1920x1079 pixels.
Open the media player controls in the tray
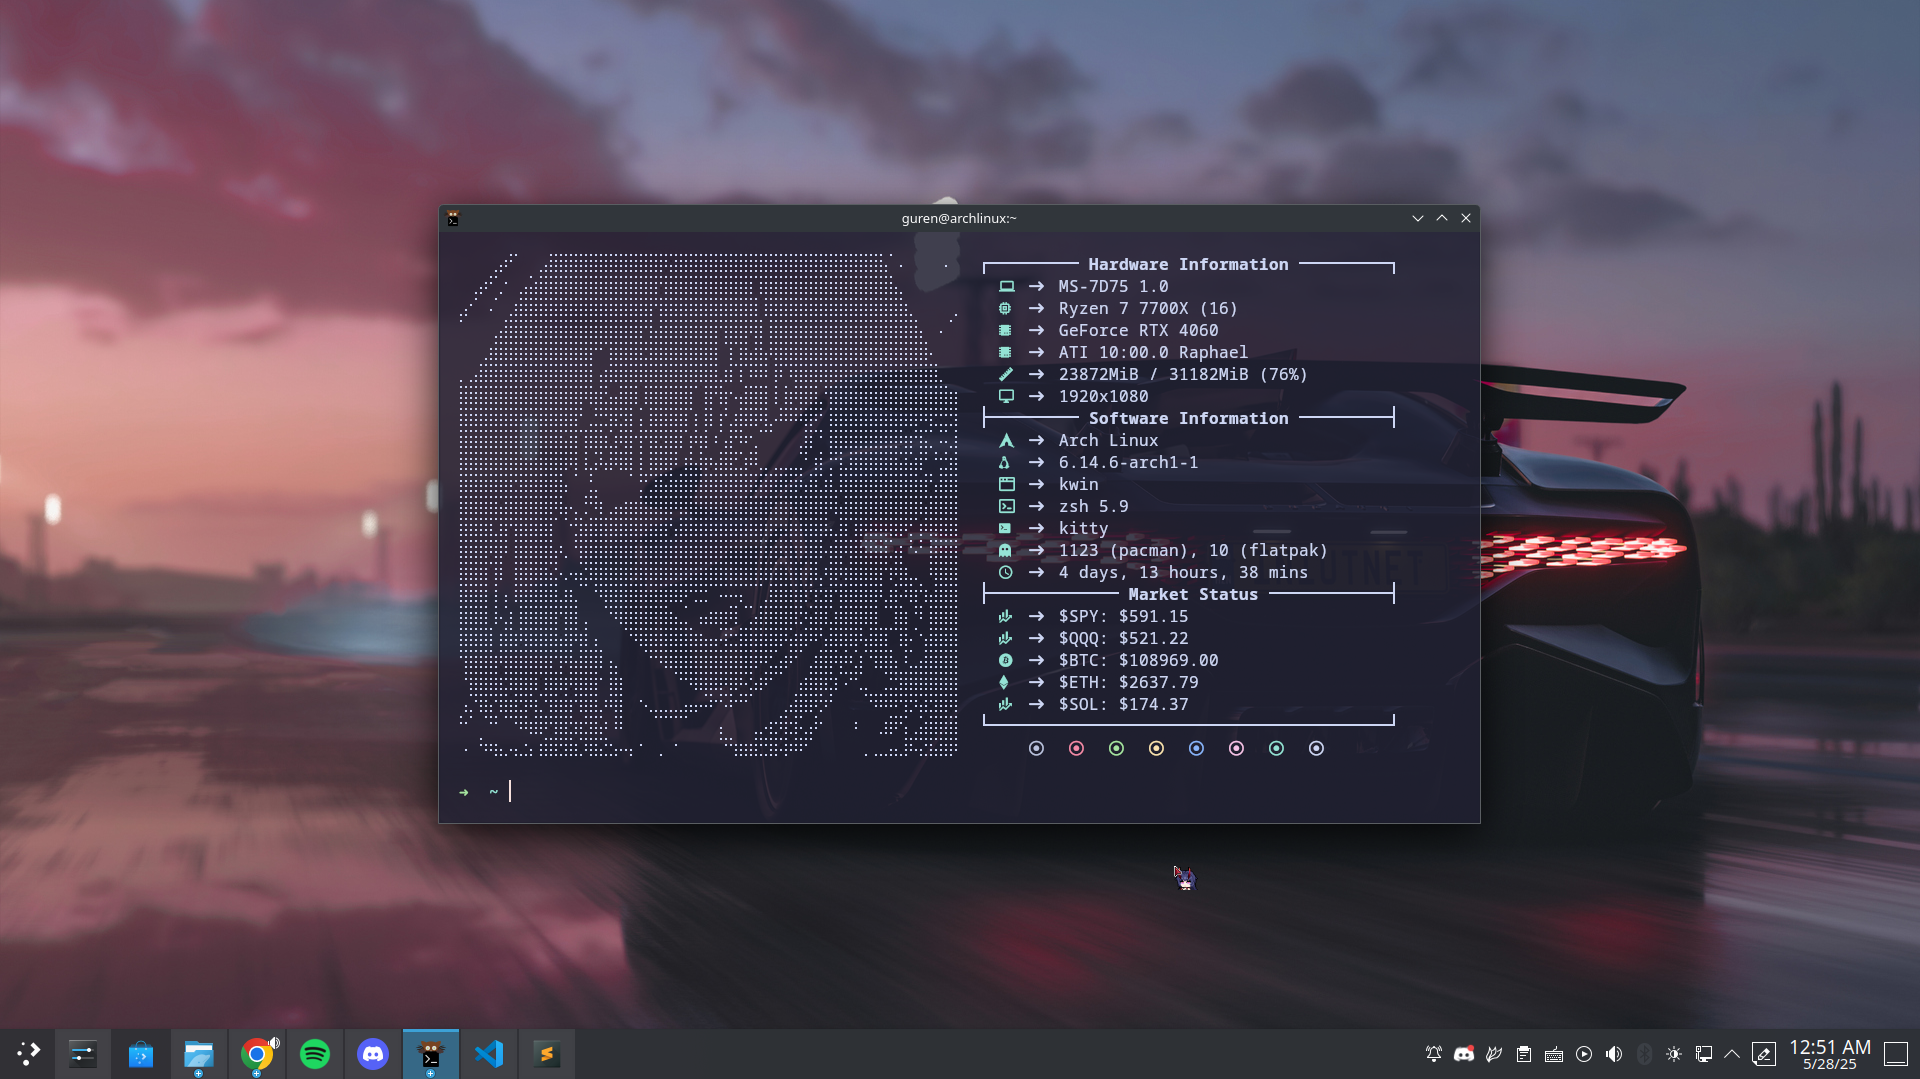(1584, 1054)
